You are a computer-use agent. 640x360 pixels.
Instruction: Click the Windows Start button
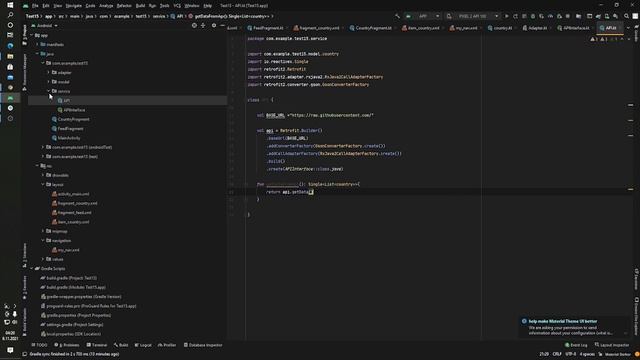coord(10,5)
